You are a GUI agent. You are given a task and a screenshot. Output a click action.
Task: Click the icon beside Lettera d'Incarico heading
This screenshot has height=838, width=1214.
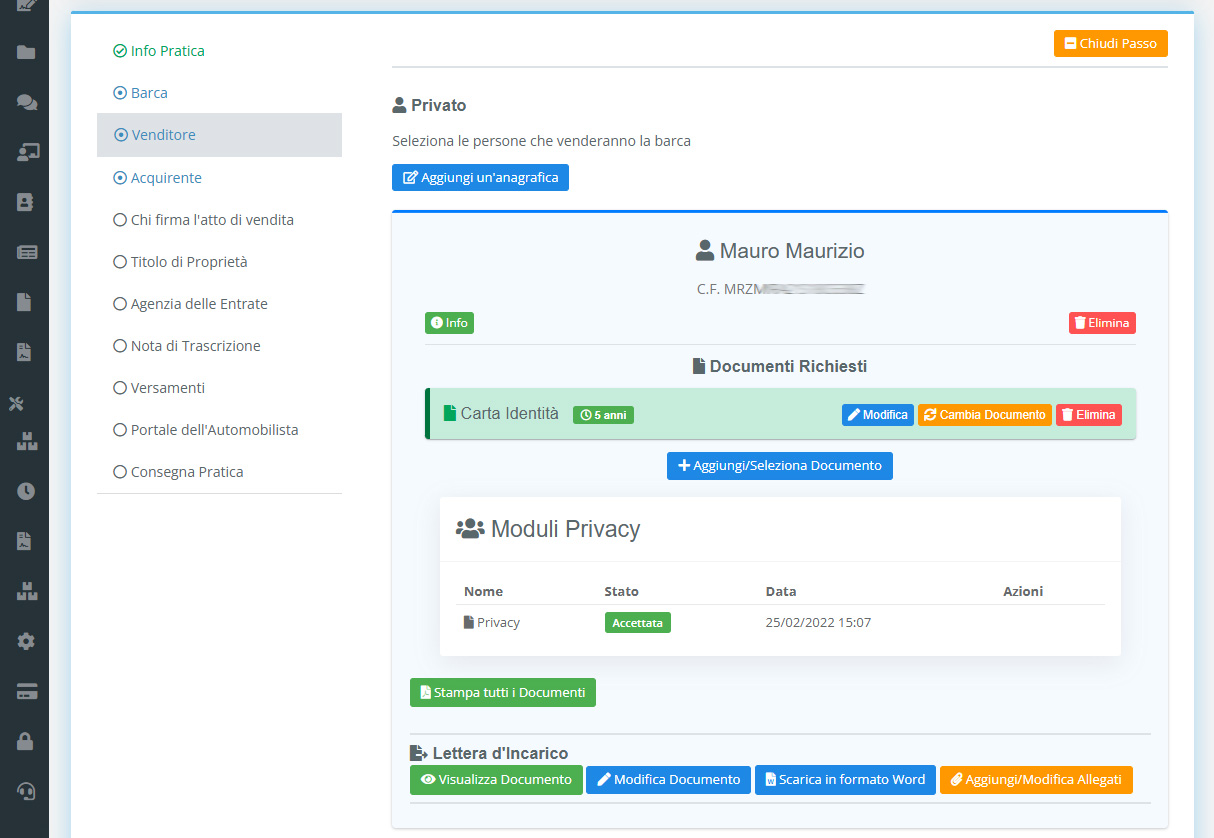[x=418, y=753]
